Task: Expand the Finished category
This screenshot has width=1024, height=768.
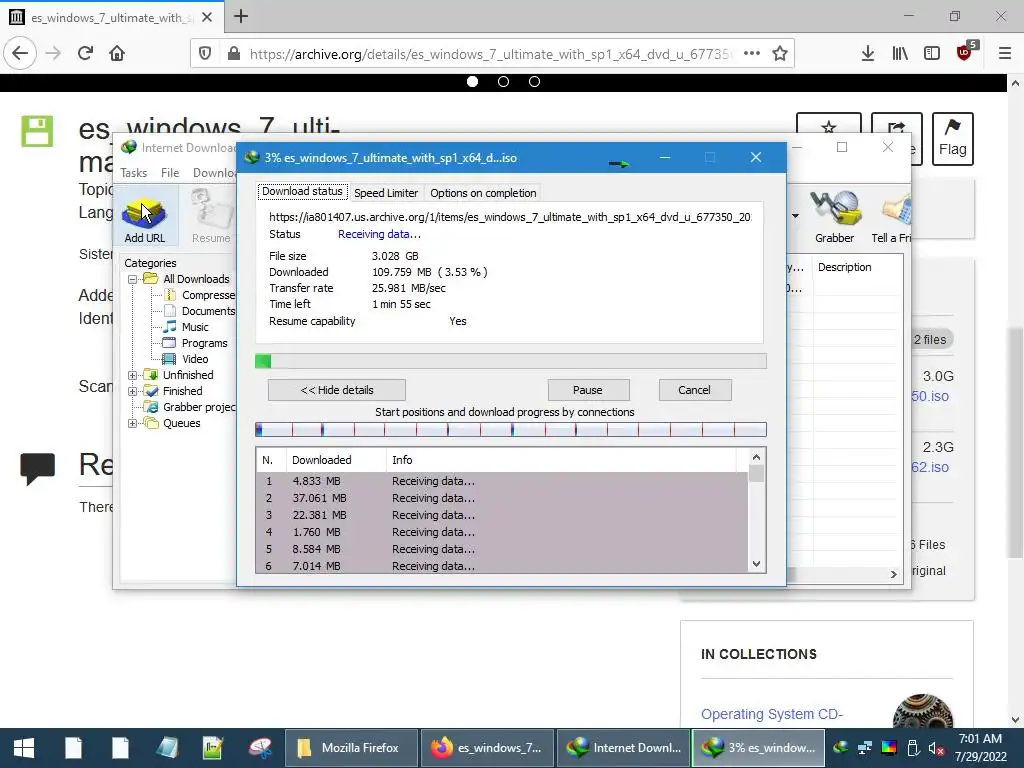Action: (133, 391)
